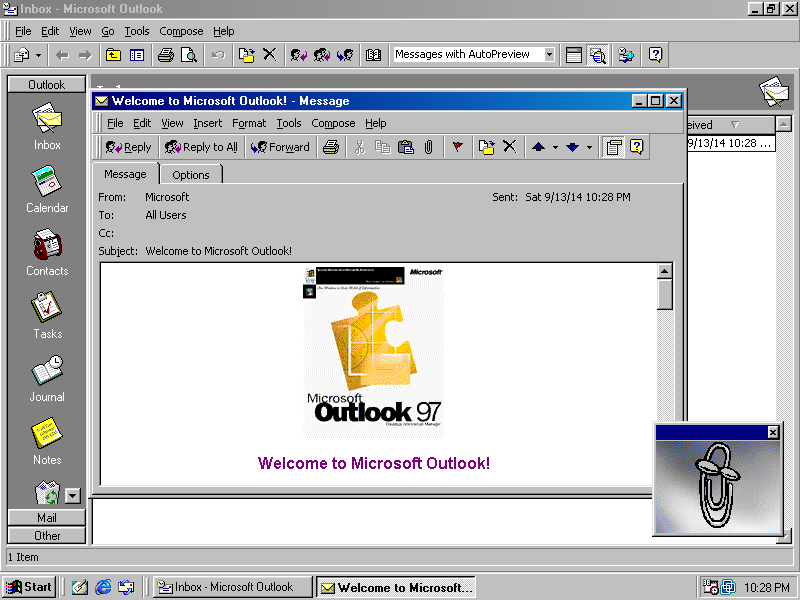Select the Message tab
The width and height of the screenshot is (800, 600).
(x=125, y=174)
